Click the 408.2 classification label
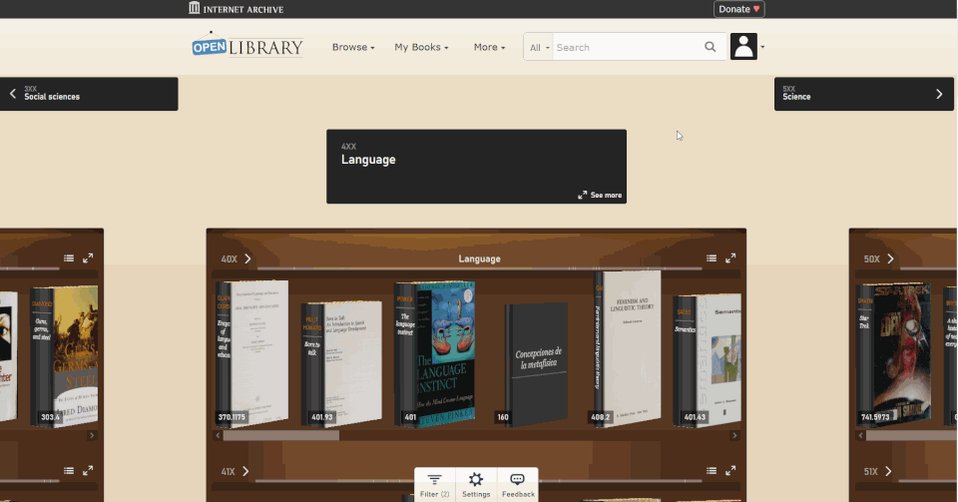Image resolution: width=958 pixels, height=502 pixels. pyautogui.click(x=600, y=417)
